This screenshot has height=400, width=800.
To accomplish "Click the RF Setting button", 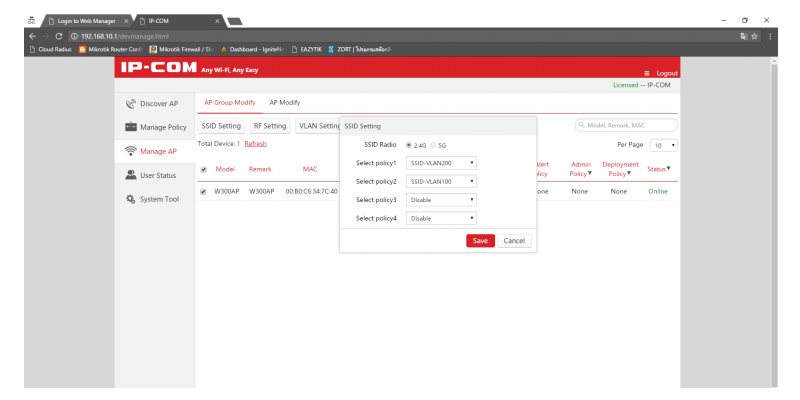I will coord(270,126).
